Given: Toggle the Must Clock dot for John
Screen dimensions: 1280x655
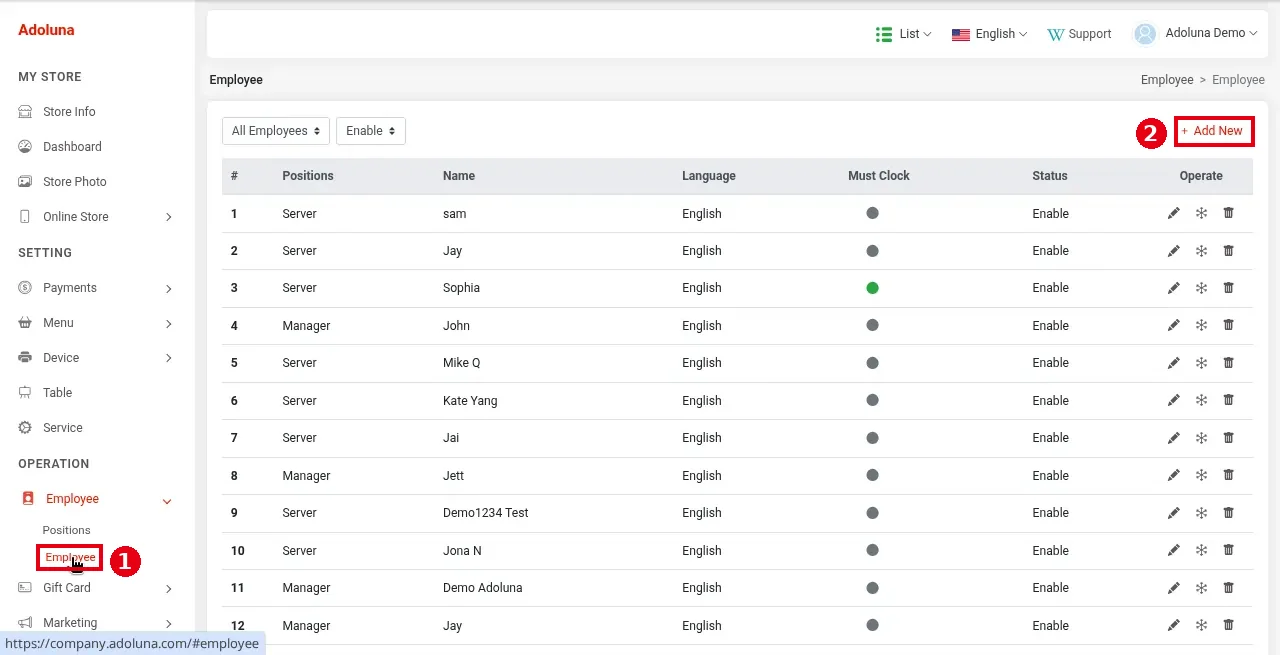Looking at the screenshot, I should pyautogui.click(x=872, y=325).
